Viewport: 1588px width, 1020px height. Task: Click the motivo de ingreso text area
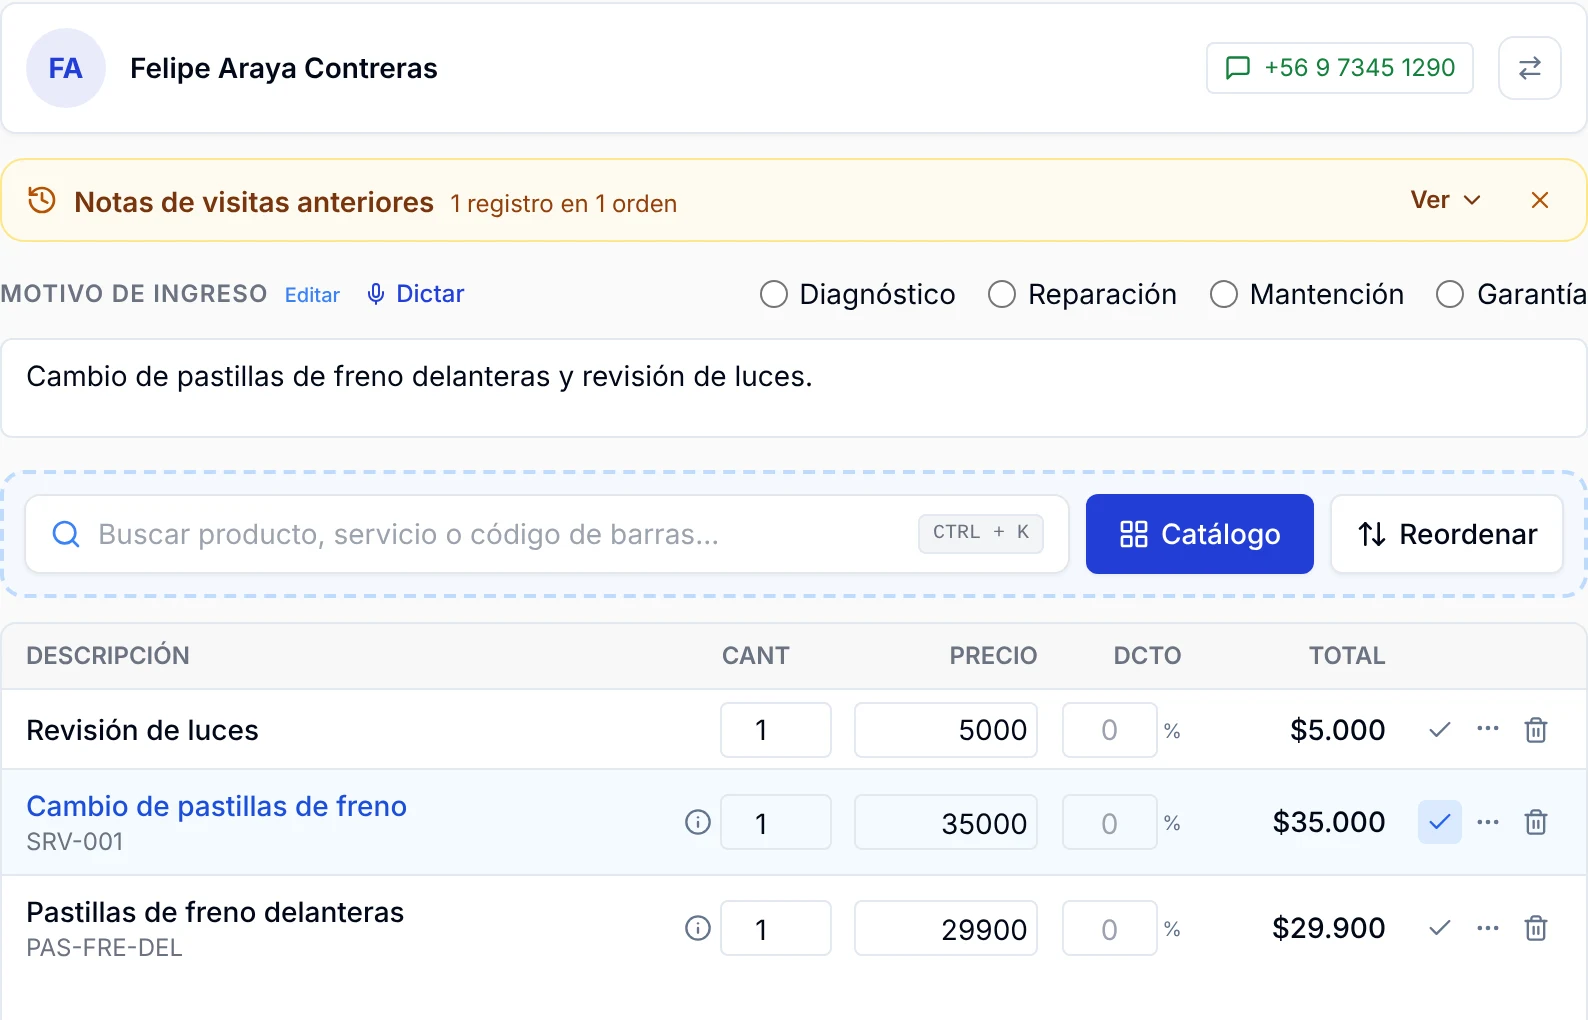point(794,388)
